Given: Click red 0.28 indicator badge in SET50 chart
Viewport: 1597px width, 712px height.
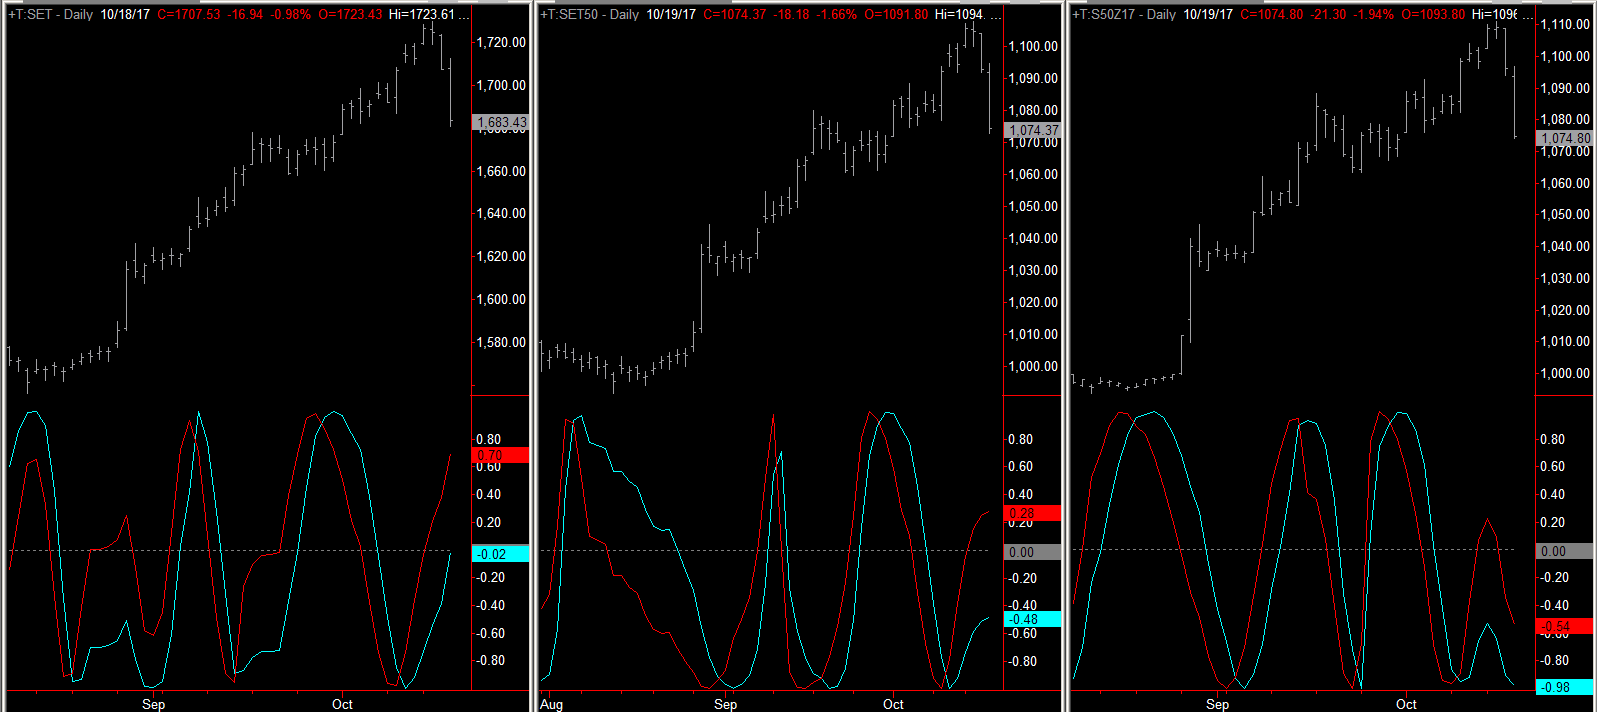Looking at the screenshot, I should [1032, 513].
